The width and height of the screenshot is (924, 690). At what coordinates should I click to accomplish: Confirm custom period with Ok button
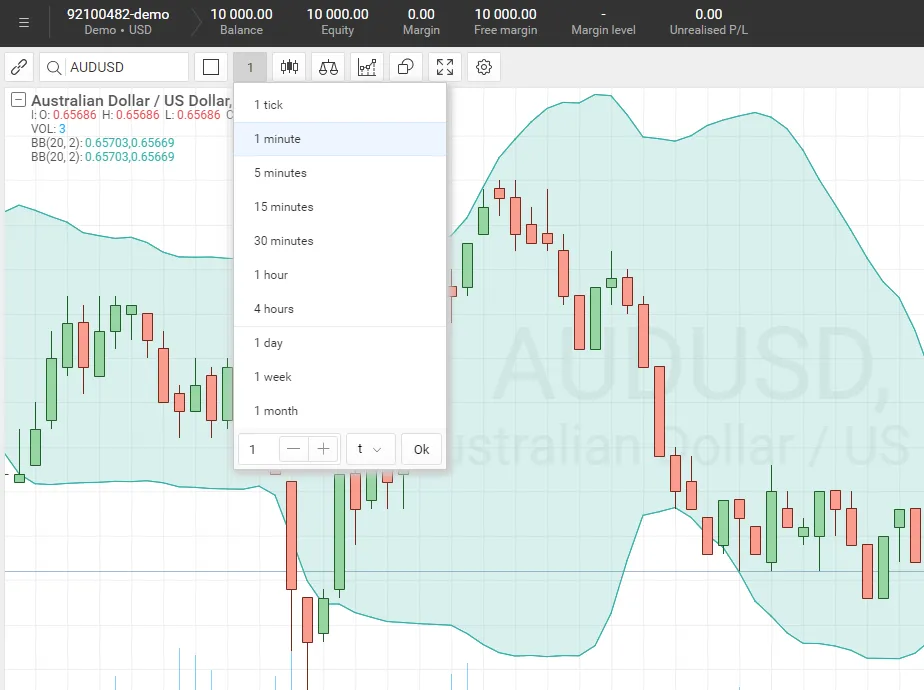point(420,449)
